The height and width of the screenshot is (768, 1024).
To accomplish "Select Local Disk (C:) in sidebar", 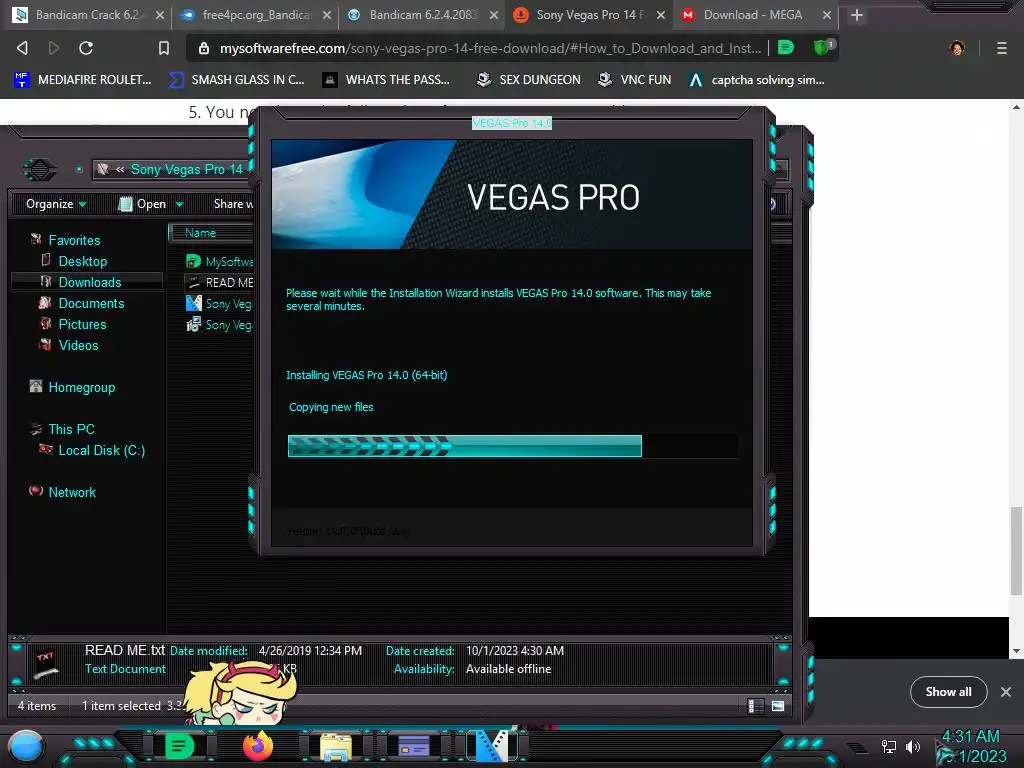I will [x=101, y=450].
